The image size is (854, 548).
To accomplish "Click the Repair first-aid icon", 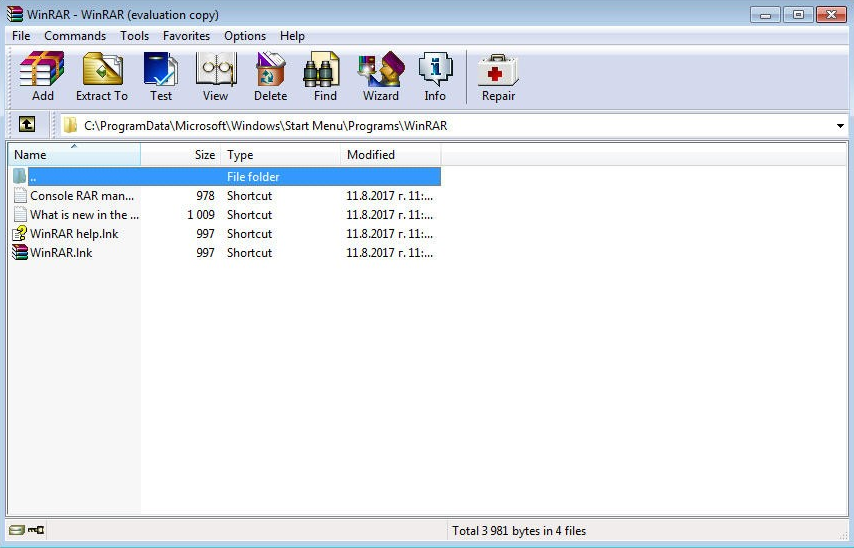I will pos(498,70).
